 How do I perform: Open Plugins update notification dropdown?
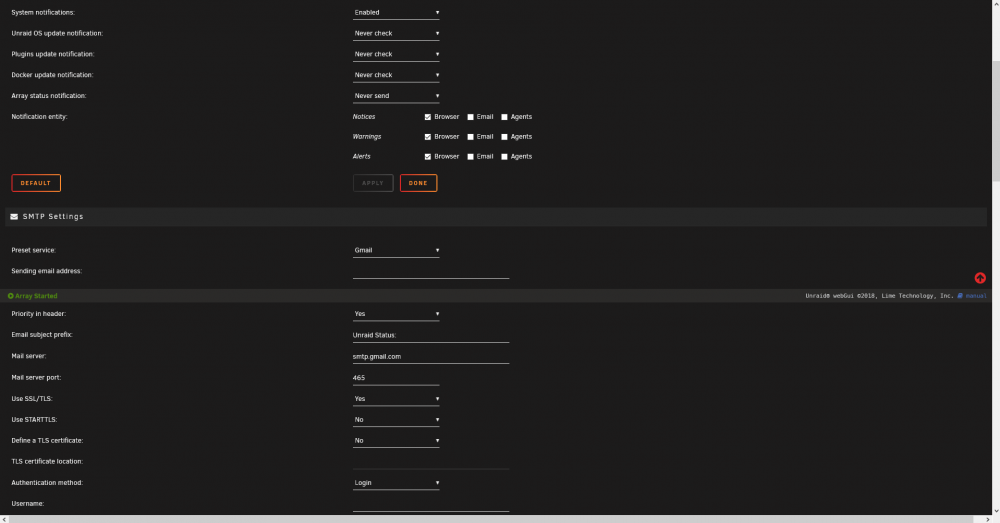[396, 54]
